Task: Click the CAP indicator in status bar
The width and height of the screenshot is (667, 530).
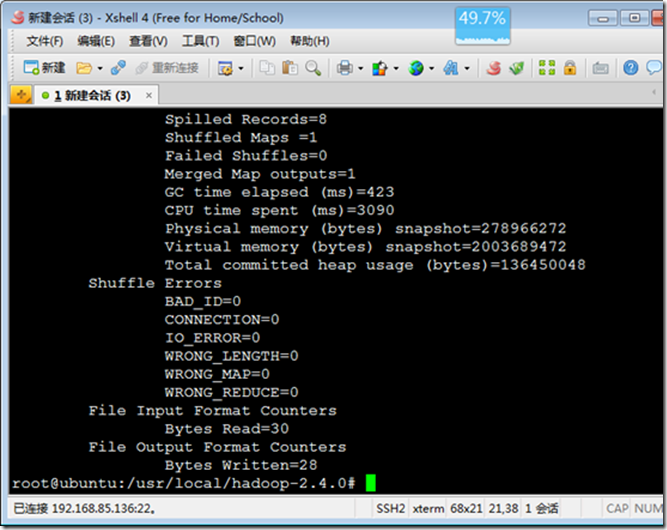Action: point(617,508)
